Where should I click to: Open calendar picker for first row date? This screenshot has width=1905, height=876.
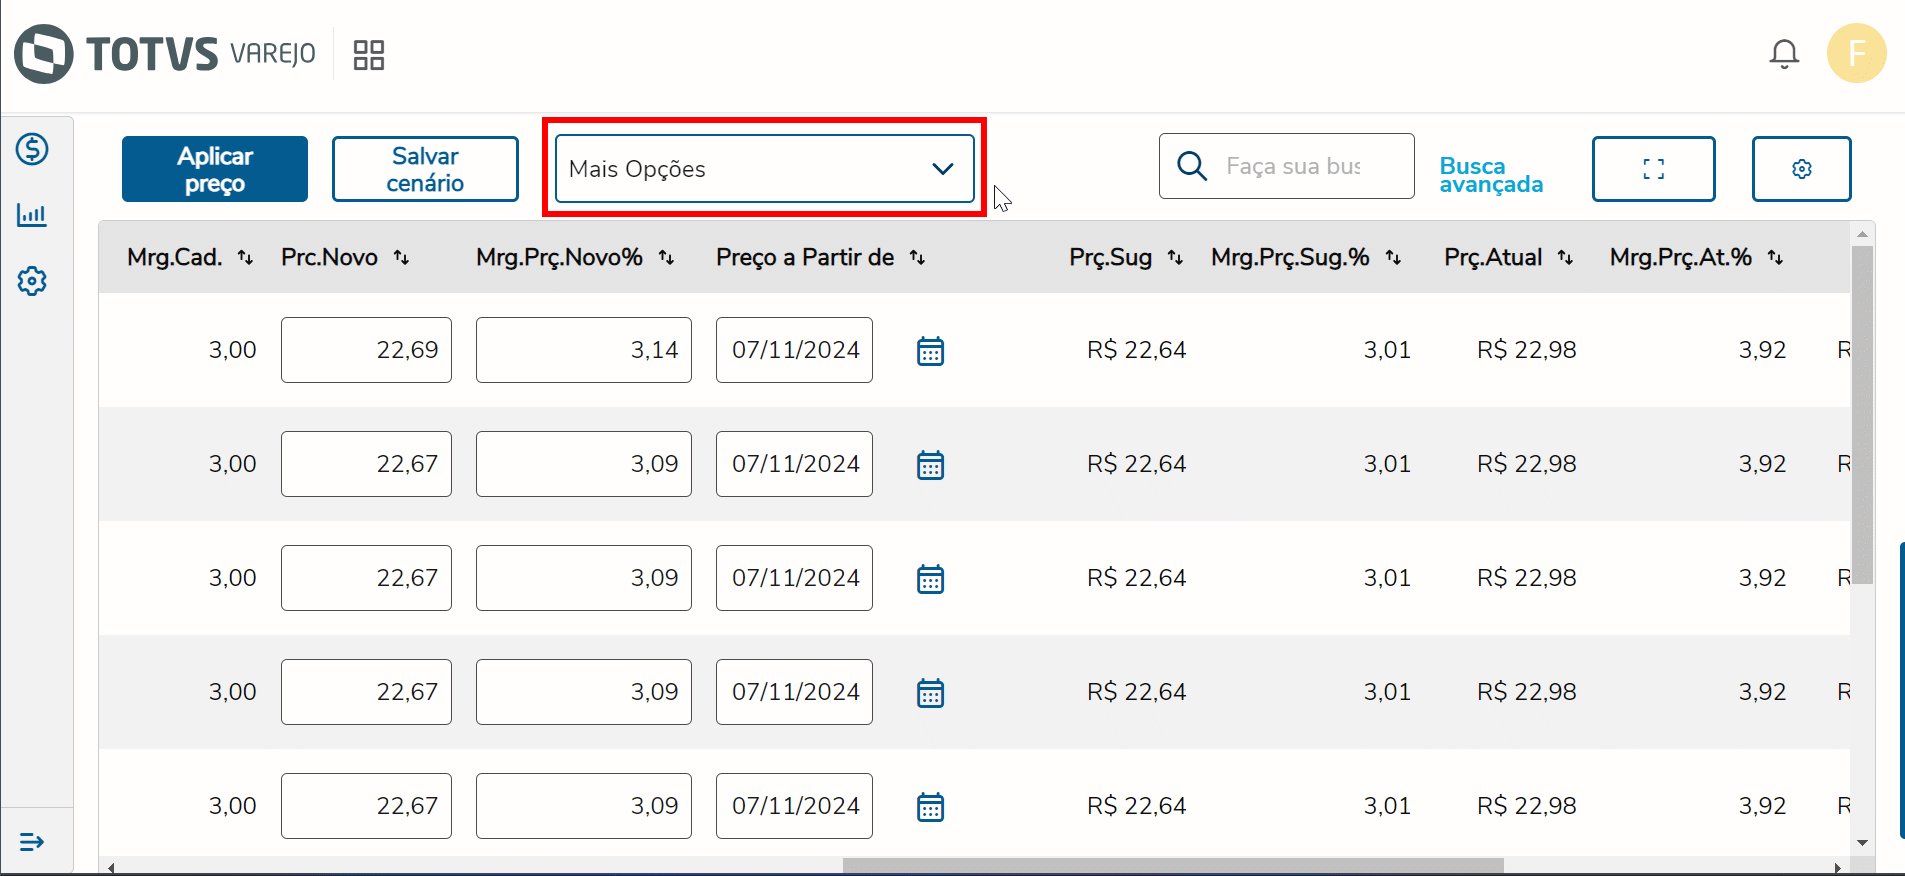coord(930,351)
